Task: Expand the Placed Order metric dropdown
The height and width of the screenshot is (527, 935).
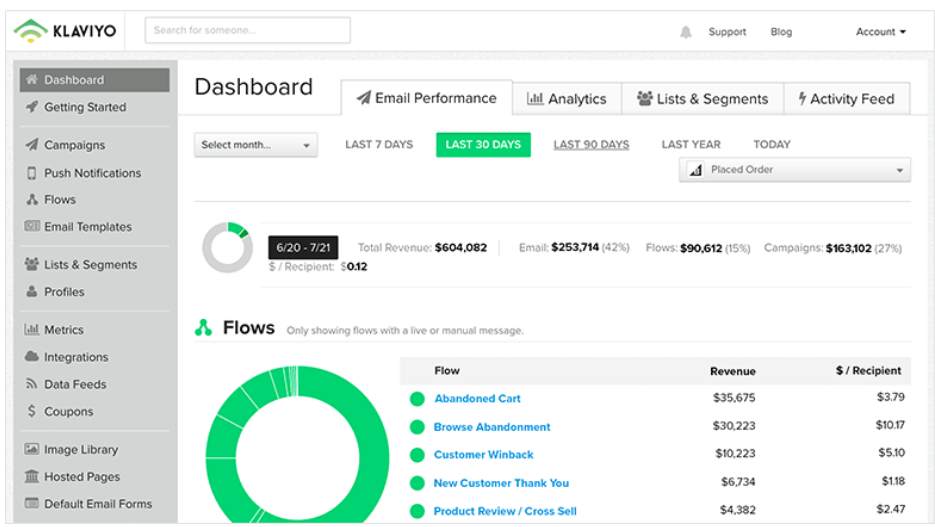Action: click(x=794, y=170)
